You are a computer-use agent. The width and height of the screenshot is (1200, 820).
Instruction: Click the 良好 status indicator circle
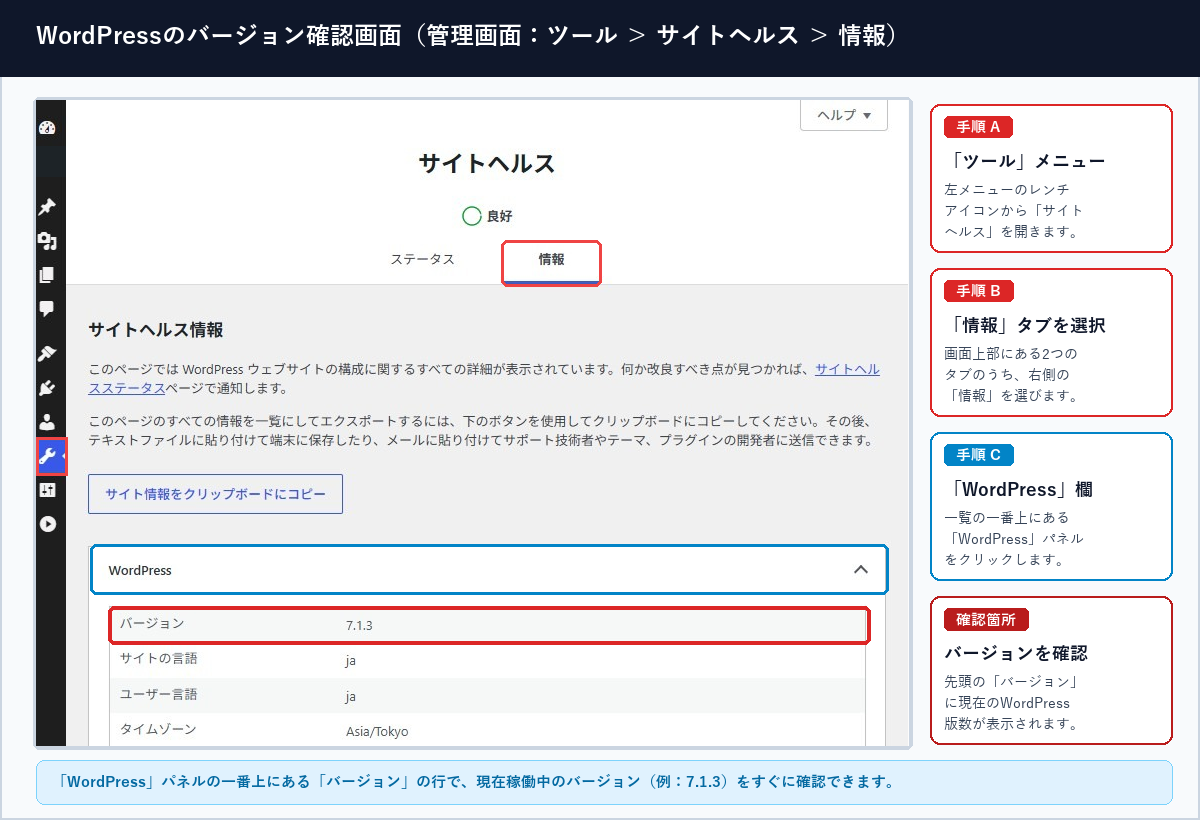click(x=472, y=216)
